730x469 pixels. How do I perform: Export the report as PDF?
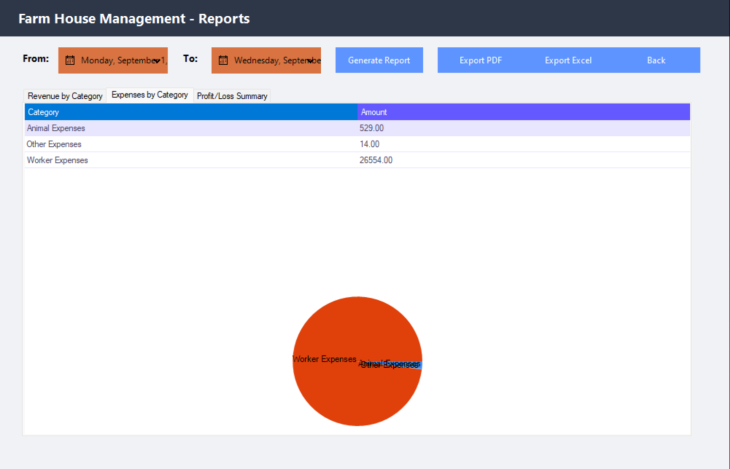tap(480, 60)
